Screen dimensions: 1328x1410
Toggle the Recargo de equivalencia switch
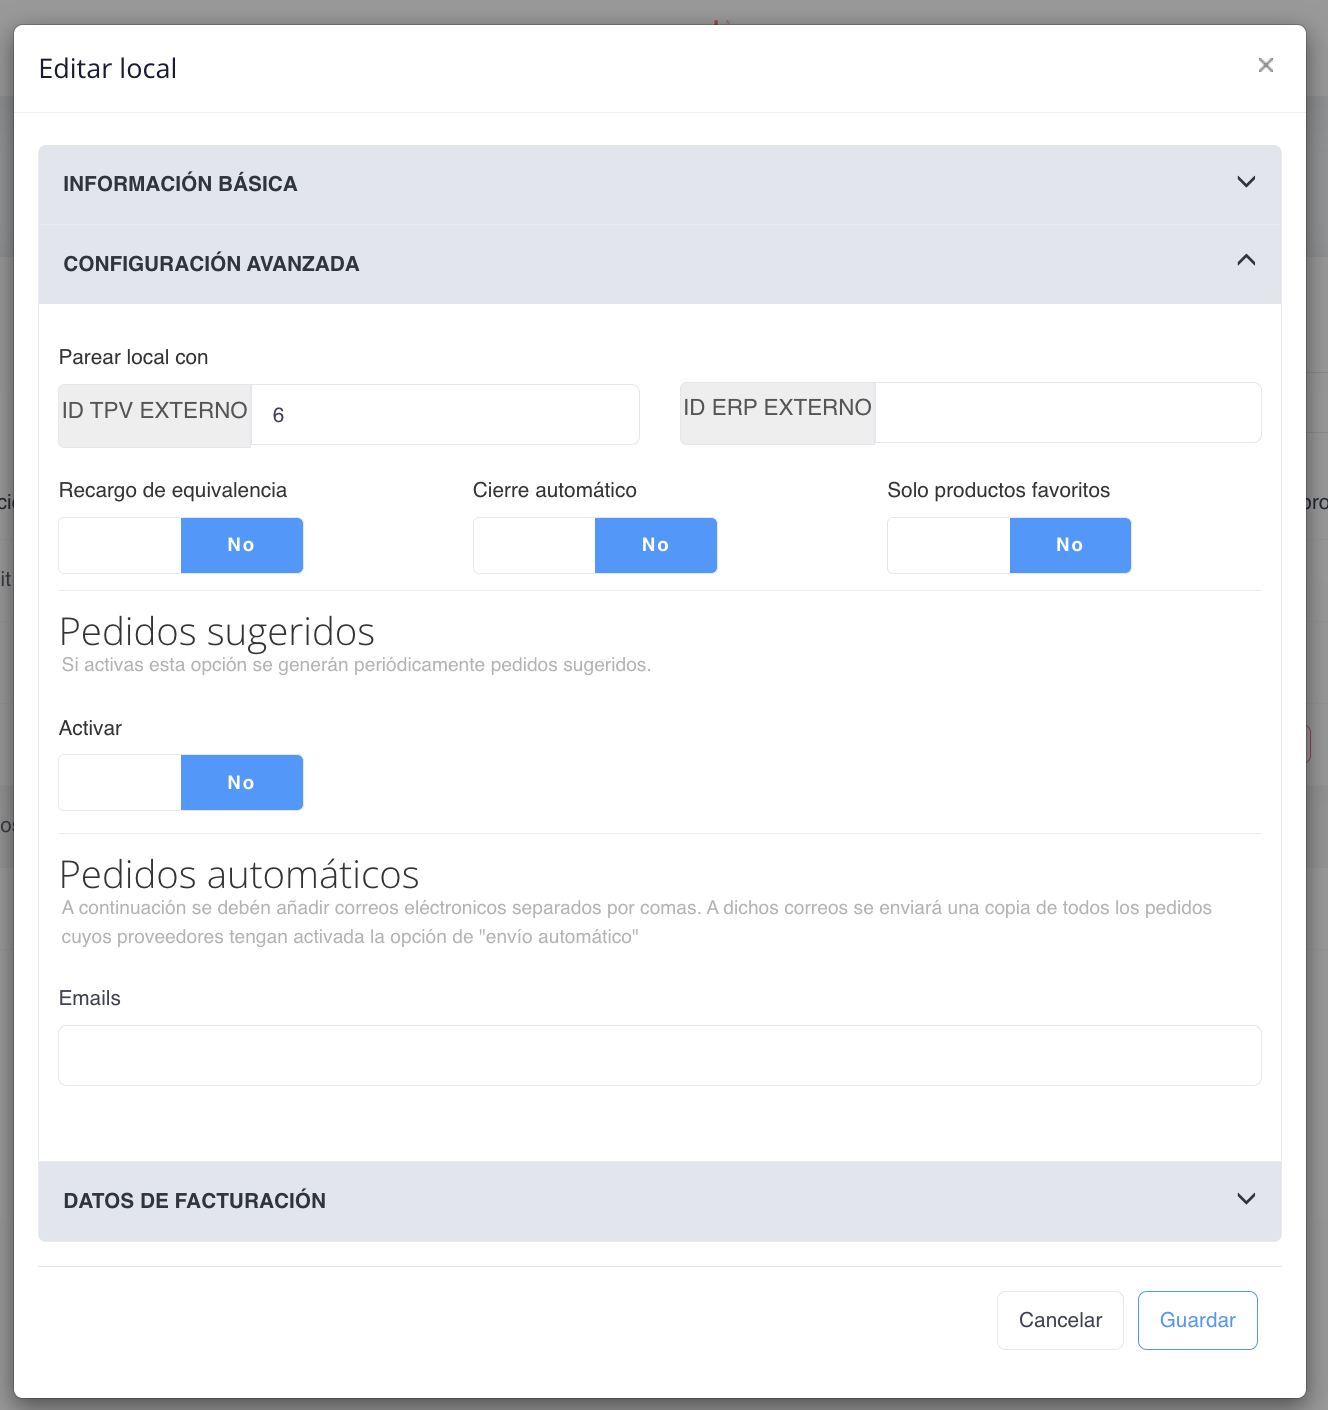[181, 545]
